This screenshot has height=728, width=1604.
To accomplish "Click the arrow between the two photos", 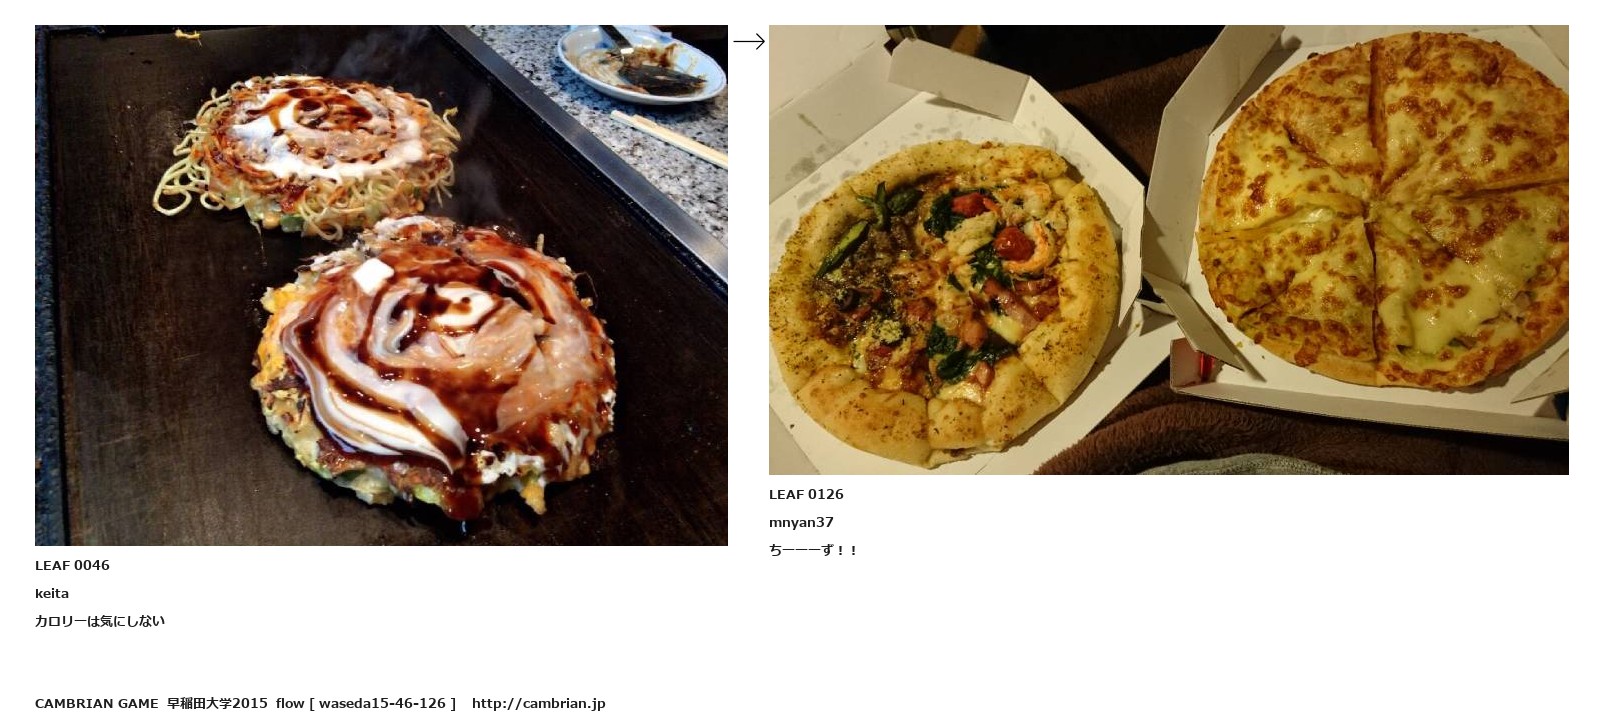I will (x=749, y=41).
